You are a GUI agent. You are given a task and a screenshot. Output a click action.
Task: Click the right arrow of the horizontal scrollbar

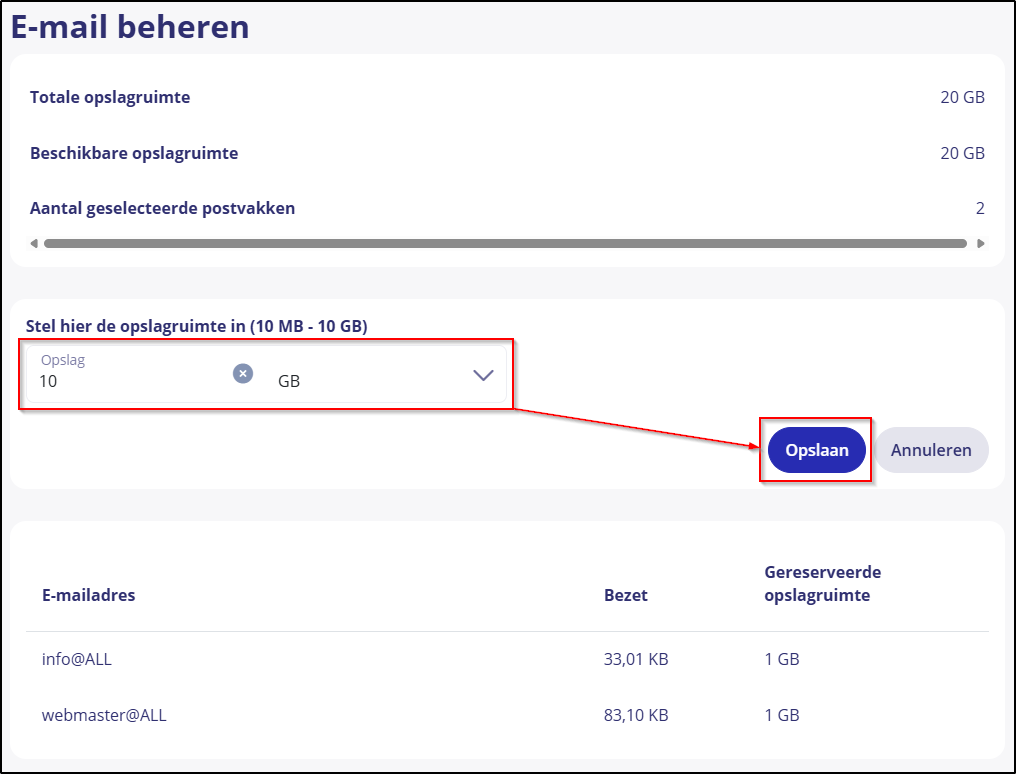click(x=981, y=243)
